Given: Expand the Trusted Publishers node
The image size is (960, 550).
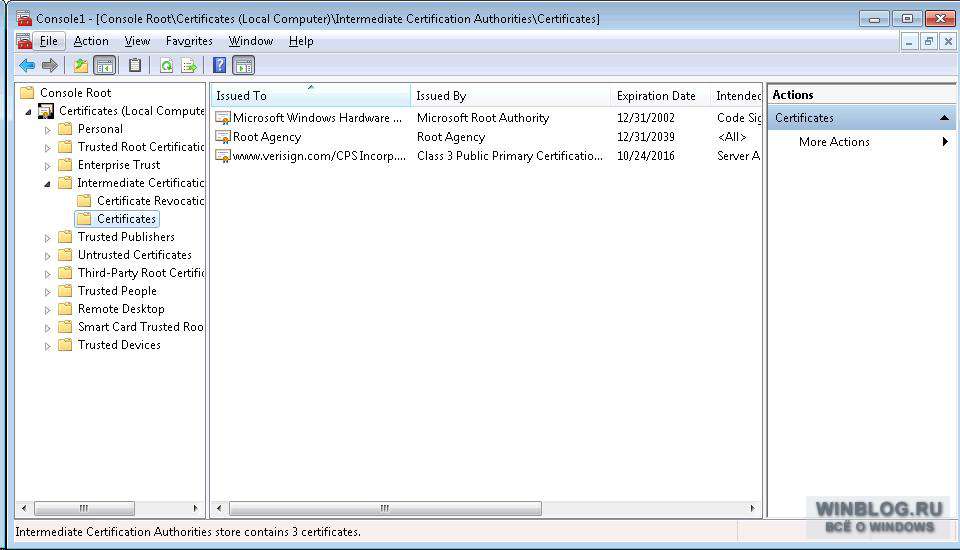Looking at the screenshot, I should [x=48, y=238].
